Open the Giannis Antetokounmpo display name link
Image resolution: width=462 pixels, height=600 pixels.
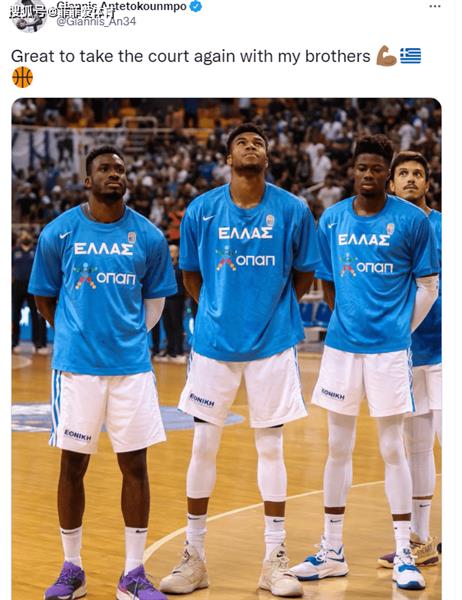point(122,6)
